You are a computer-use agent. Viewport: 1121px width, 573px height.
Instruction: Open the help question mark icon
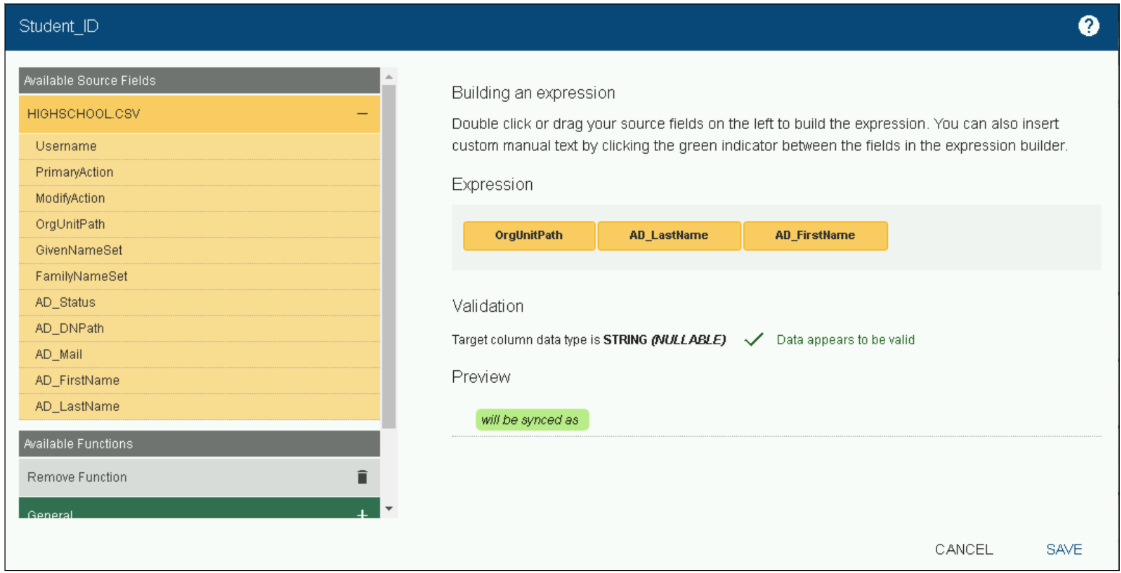pyautogui.click(x=1088, y=26)
